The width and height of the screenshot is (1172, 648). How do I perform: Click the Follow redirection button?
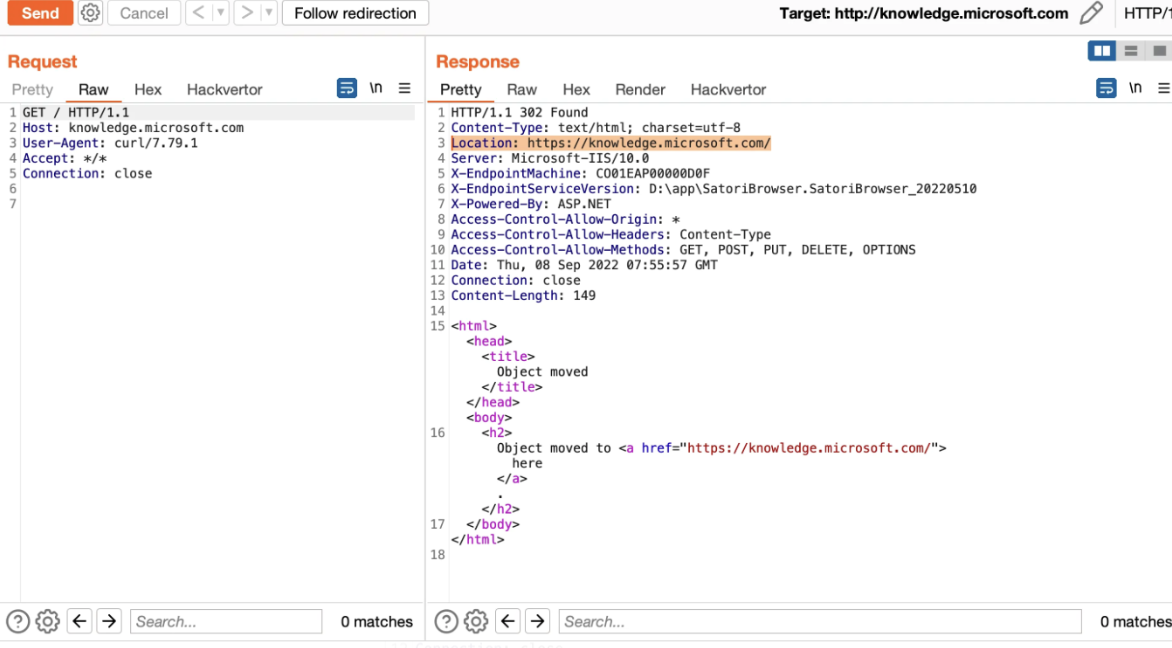pyautogui.click(x=355, y=13)
